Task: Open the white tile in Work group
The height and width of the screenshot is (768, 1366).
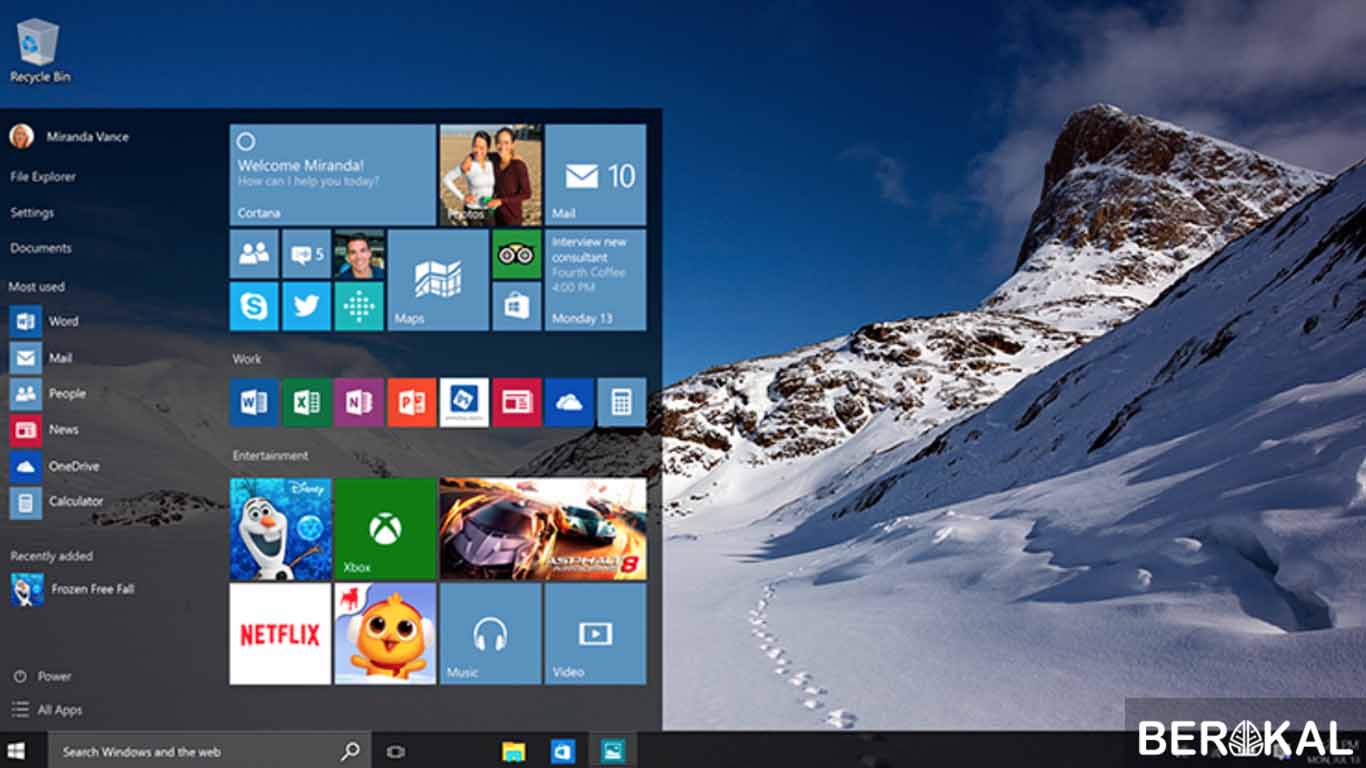Action: (464, 402)
